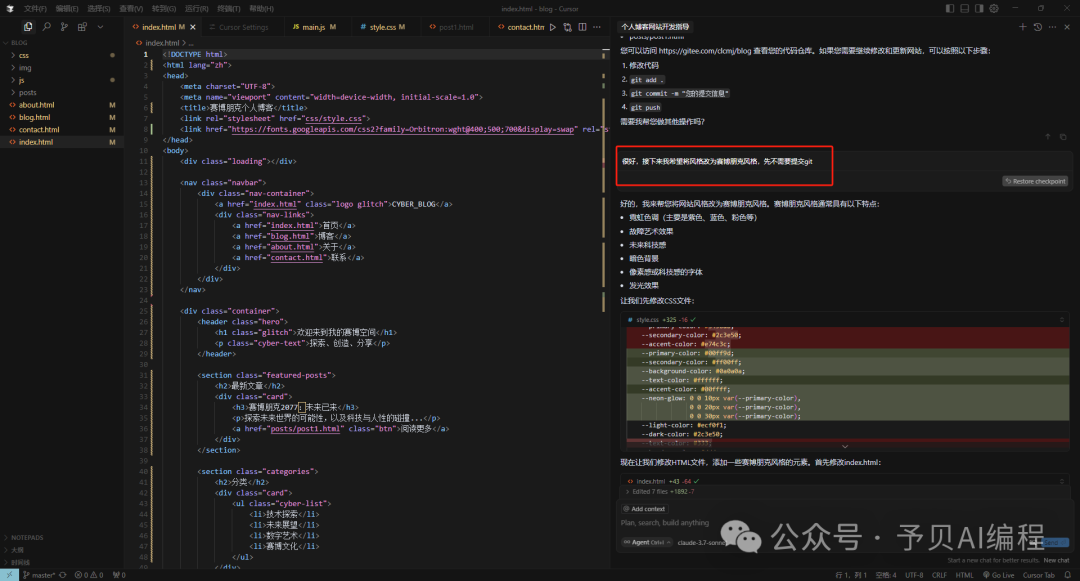
Task: Open the 帮助(H) menu
Action: click(261, 8)
